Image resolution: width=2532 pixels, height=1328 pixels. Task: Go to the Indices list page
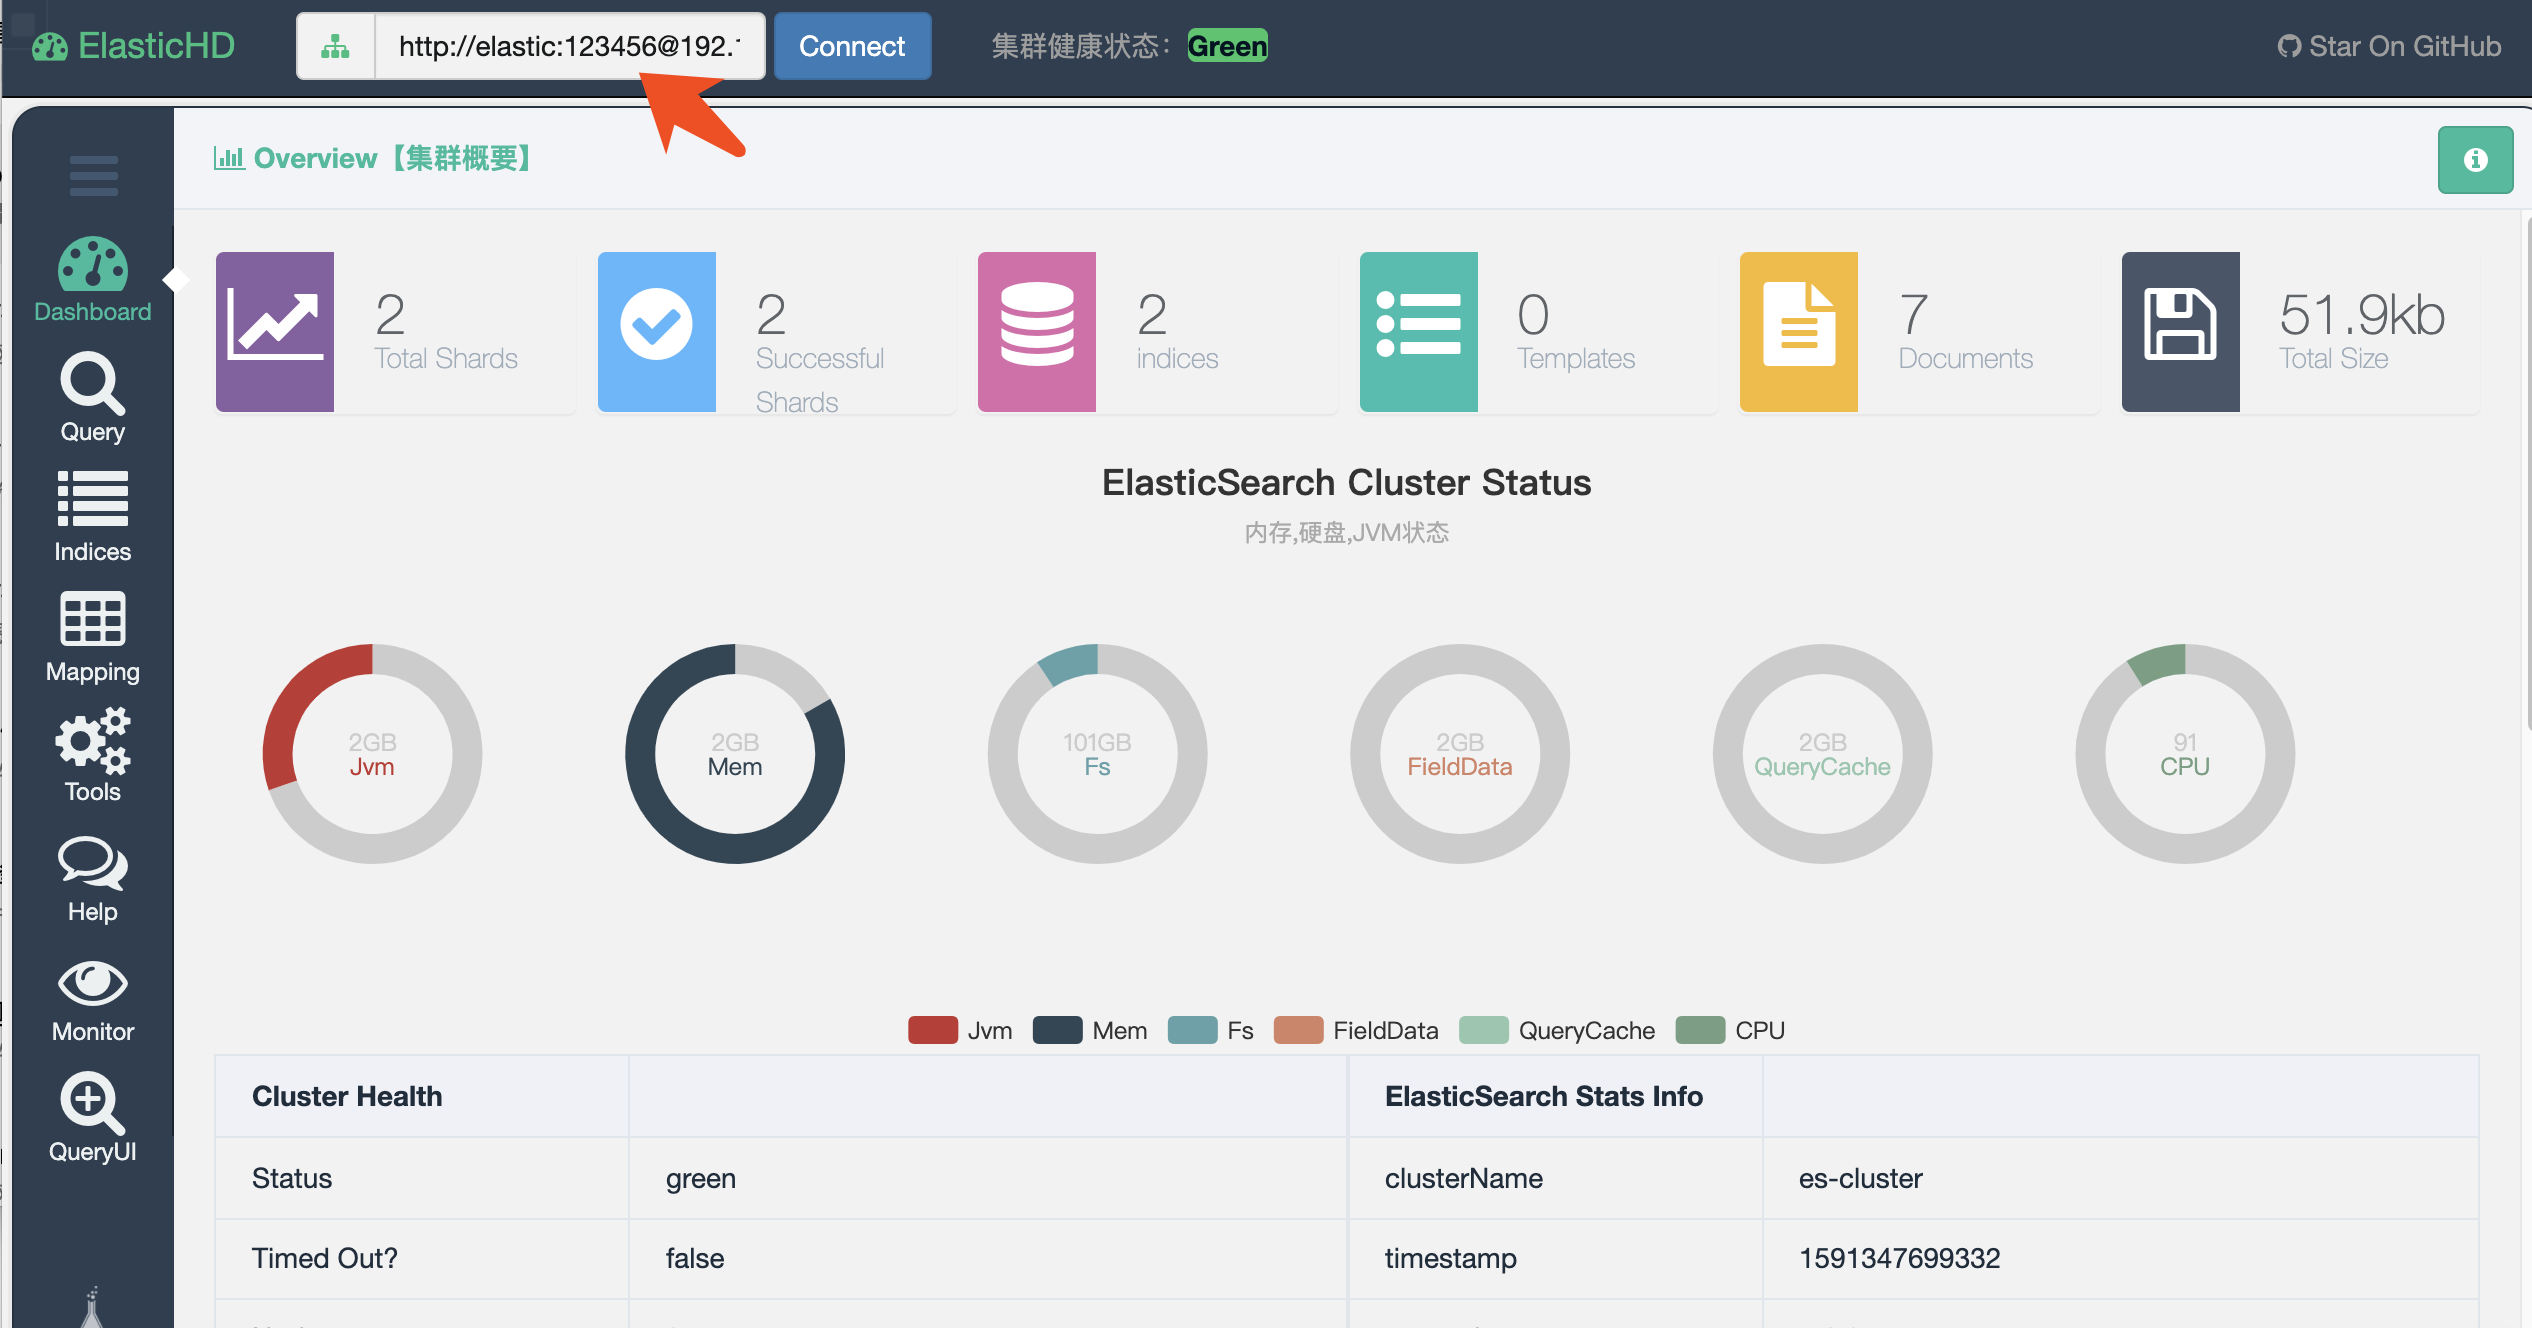[93, 517]
